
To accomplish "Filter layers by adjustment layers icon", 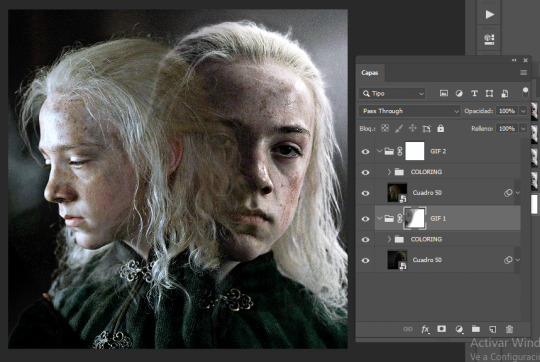I will 459,93.
